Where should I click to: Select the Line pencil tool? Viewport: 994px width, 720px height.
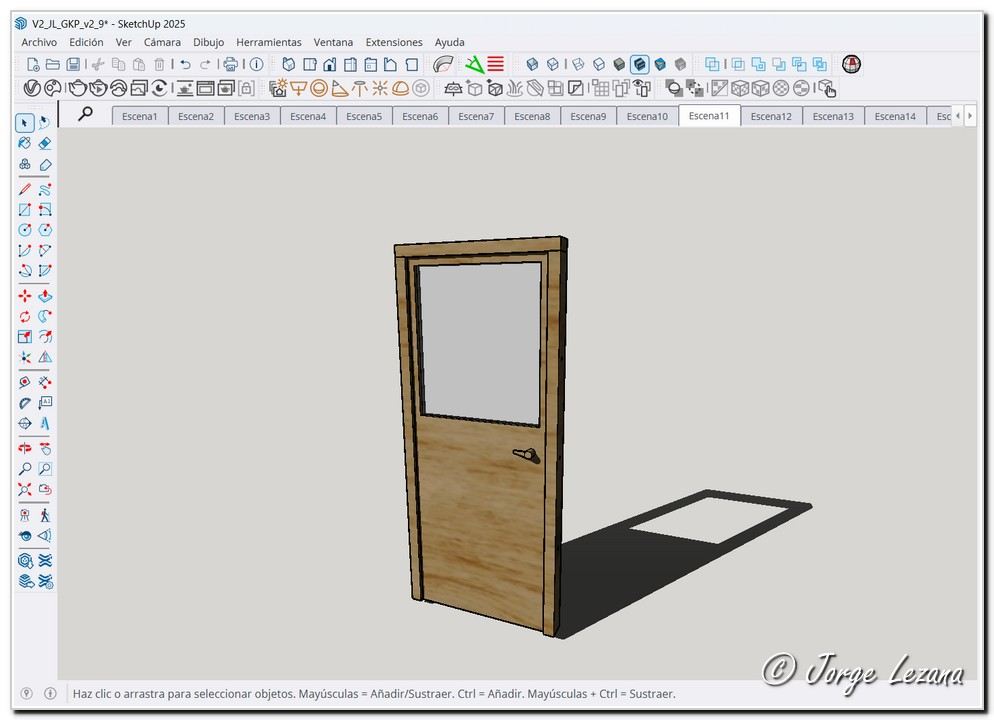pos(25,189)
